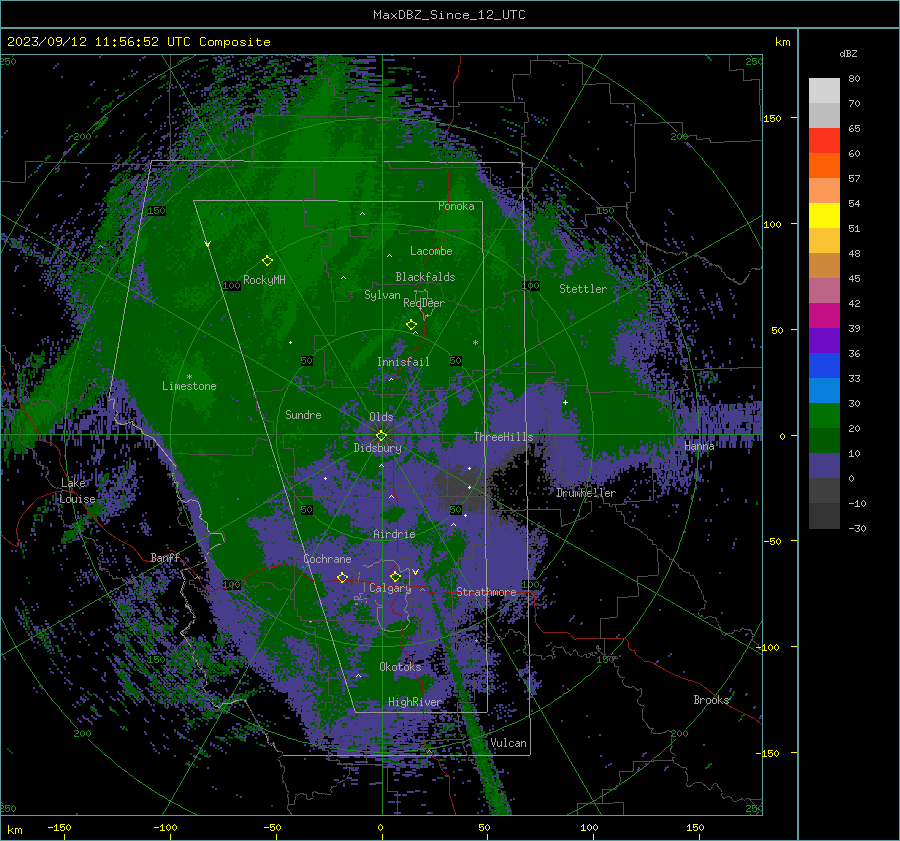This screenshot has width=900, height=841.
Task: Click the Drumheller label
Action: pyautogui.click(x=585, y=493)
